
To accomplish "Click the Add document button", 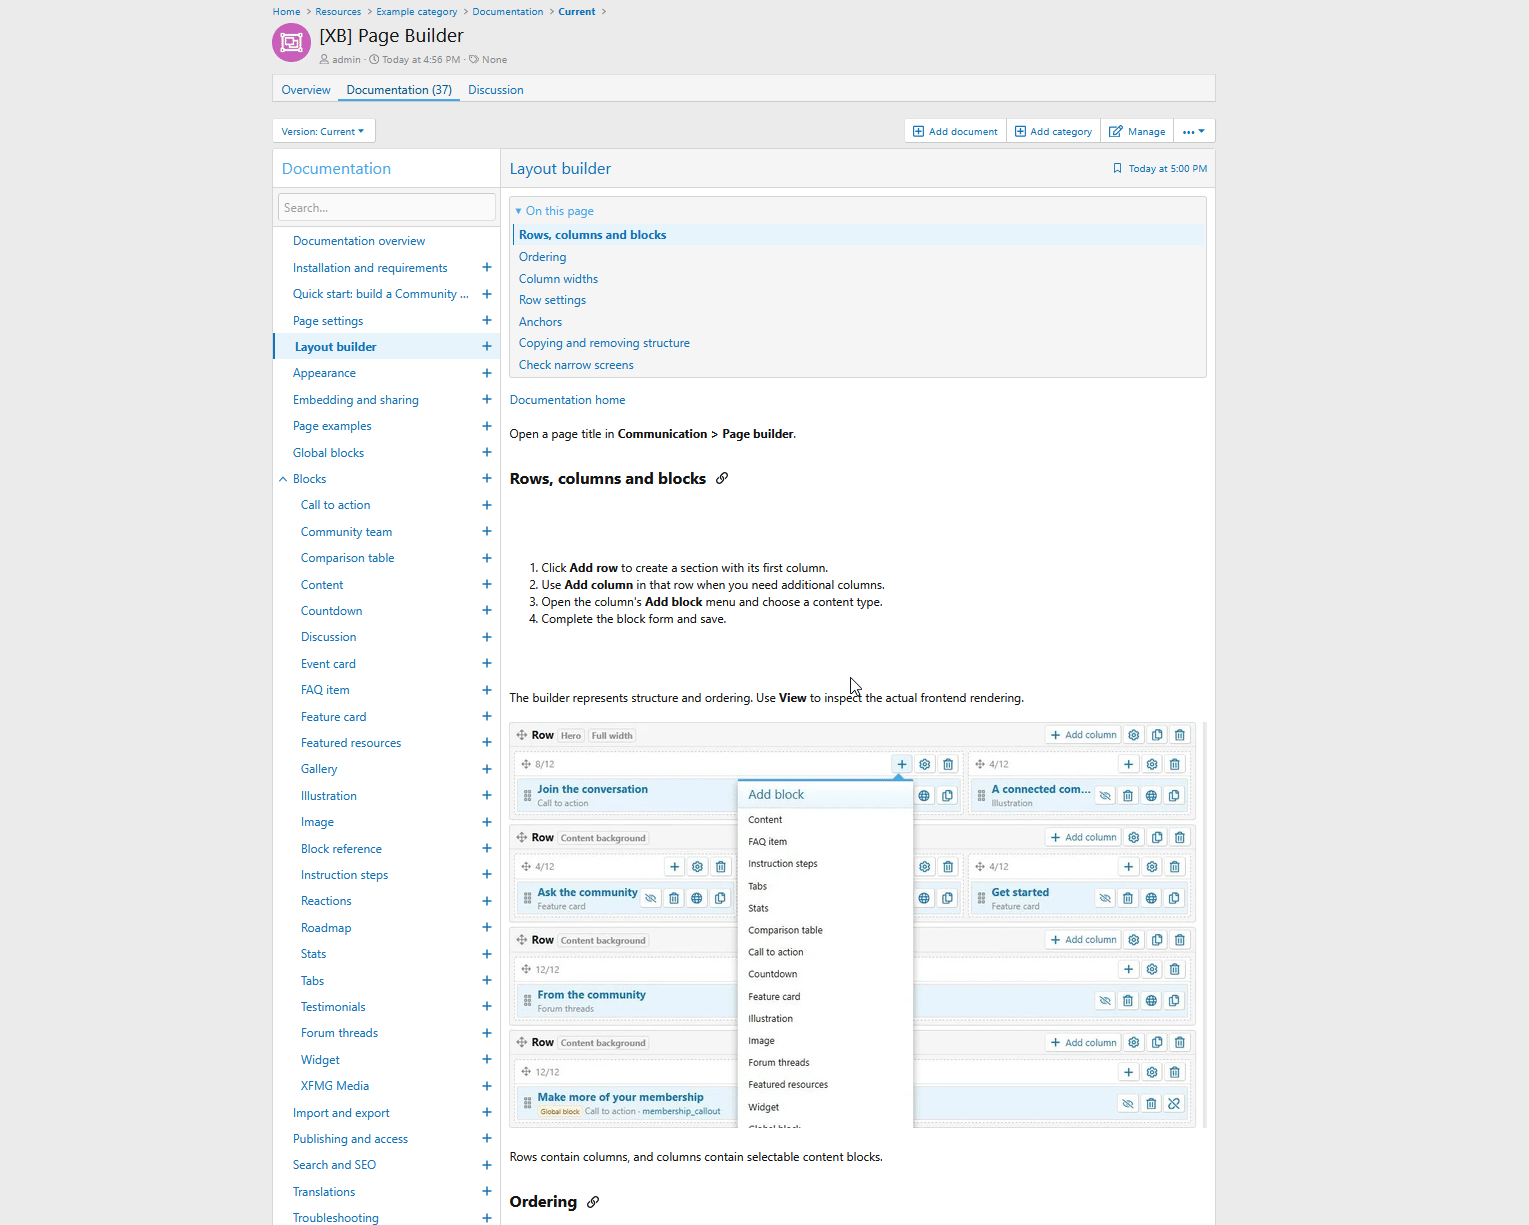I will click(x=955, y=131).
